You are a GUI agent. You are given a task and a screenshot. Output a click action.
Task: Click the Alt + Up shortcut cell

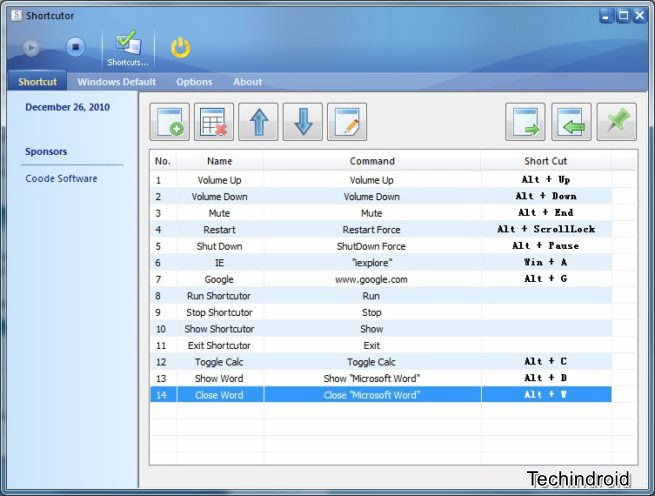point(546,180)
